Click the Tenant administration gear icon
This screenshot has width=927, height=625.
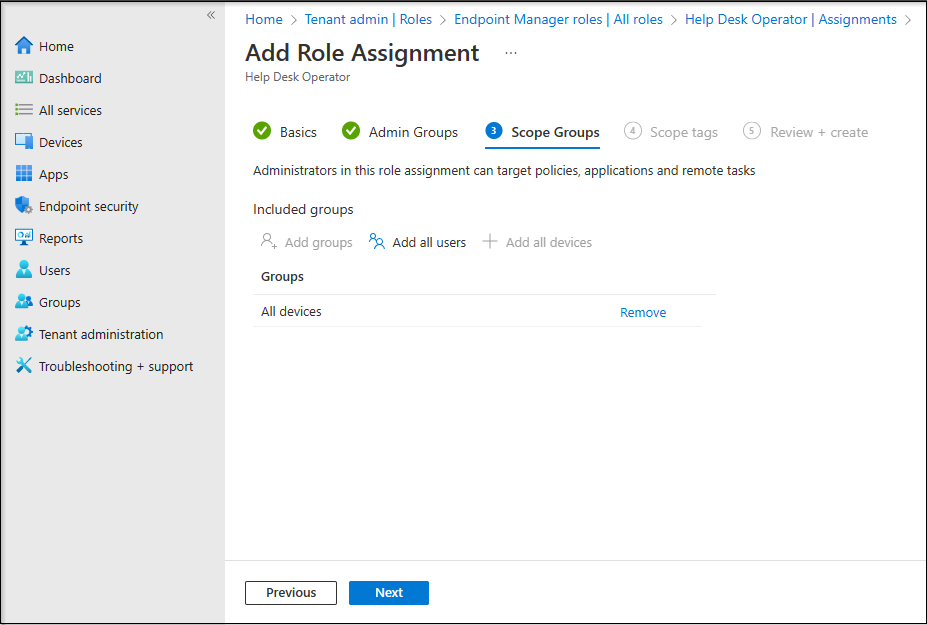pos(24,333)
